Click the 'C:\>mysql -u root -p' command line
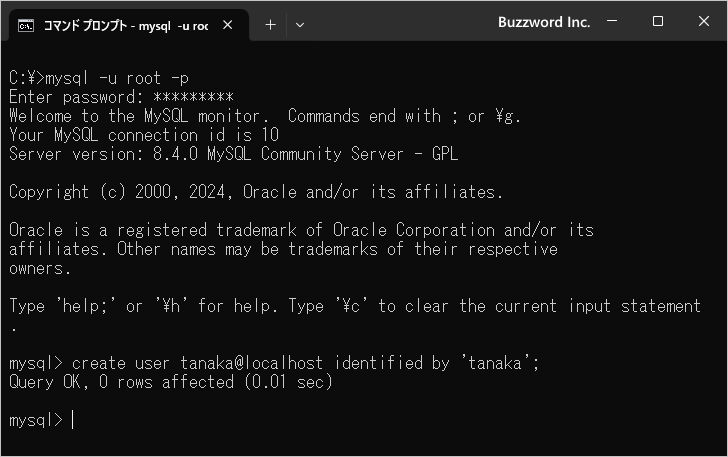This screenshot has height=457, width=728. coord(98,78)
